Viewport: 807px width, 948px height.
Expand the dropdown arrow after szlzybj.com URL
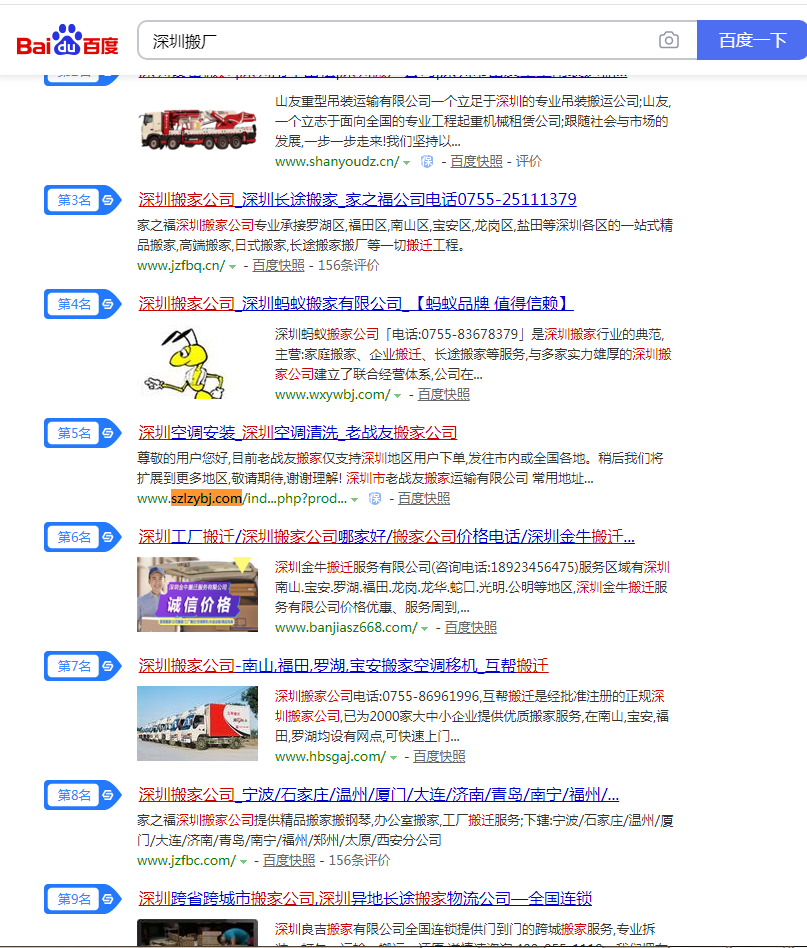click(x=355, y=499)
